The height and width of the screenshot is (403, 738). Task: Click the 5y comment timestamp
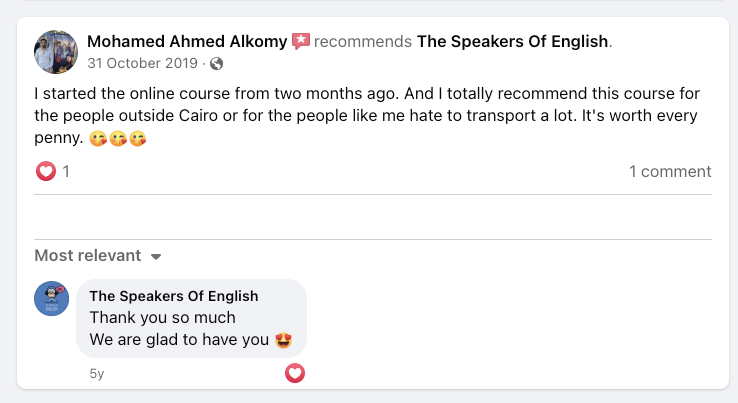[x=96, y=373]
